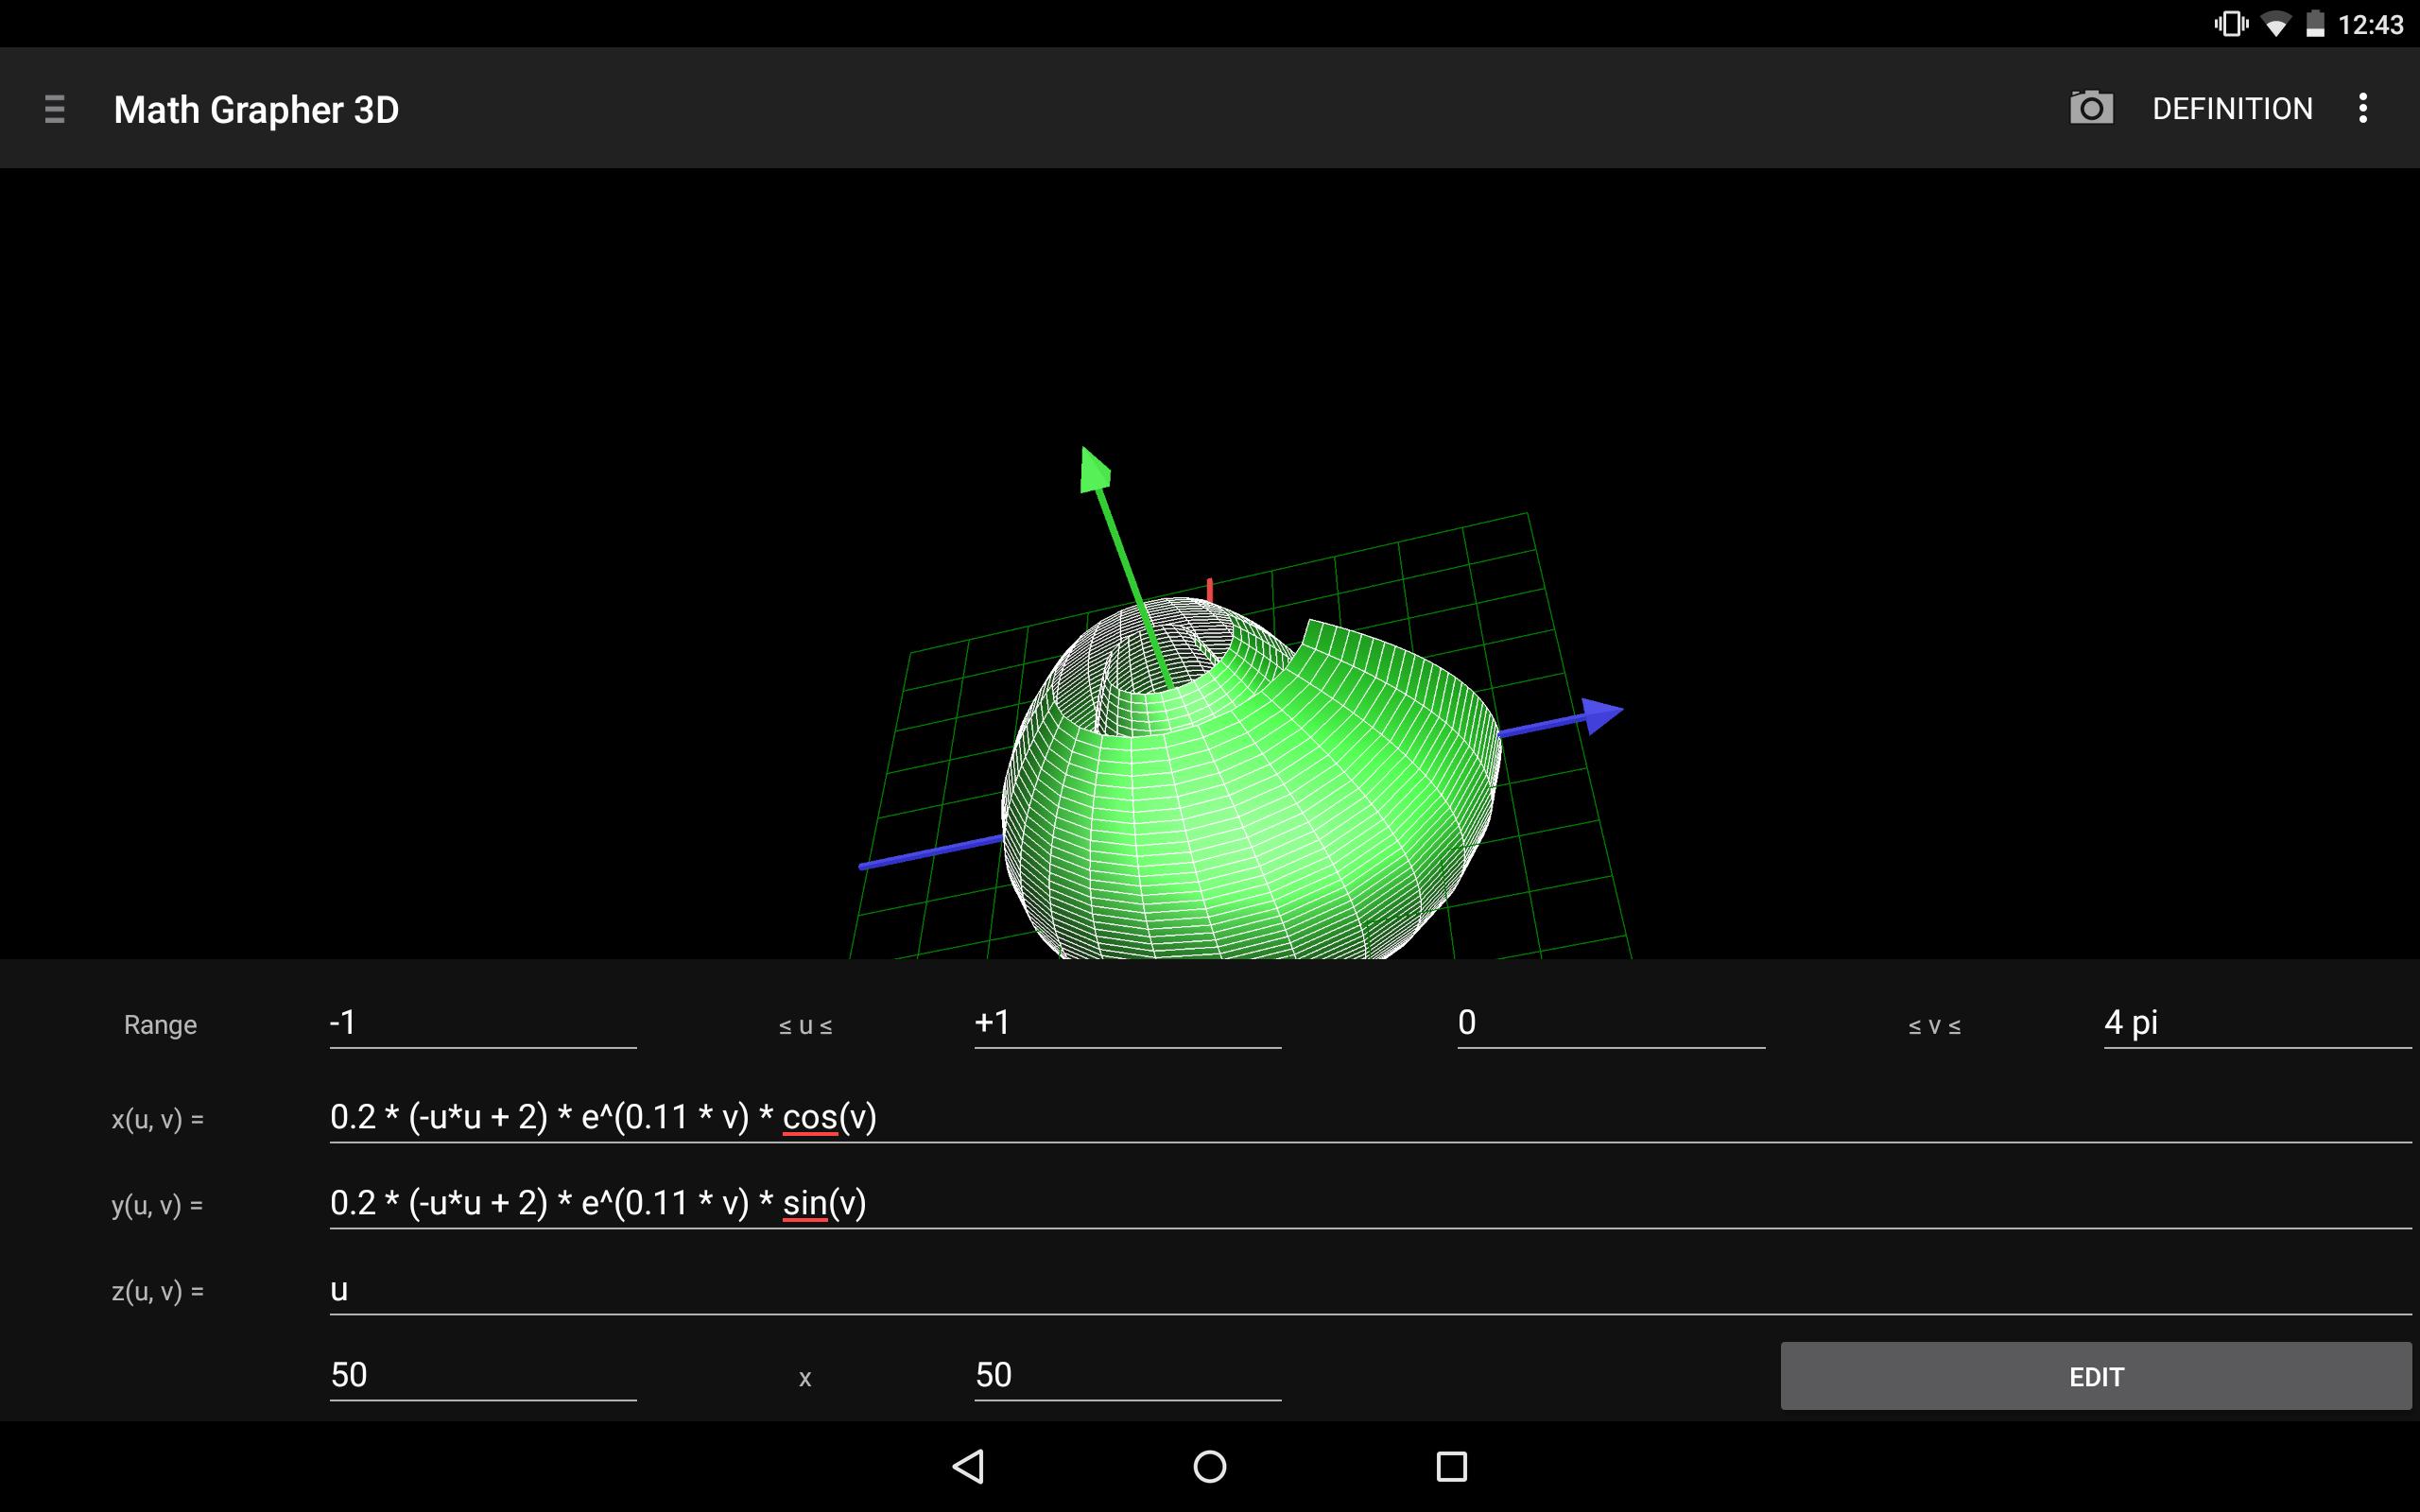This screenshot has width=2420, height=1512.
Task: Select the v minimum field showing 0
Action: (x=1611, y=1024)
